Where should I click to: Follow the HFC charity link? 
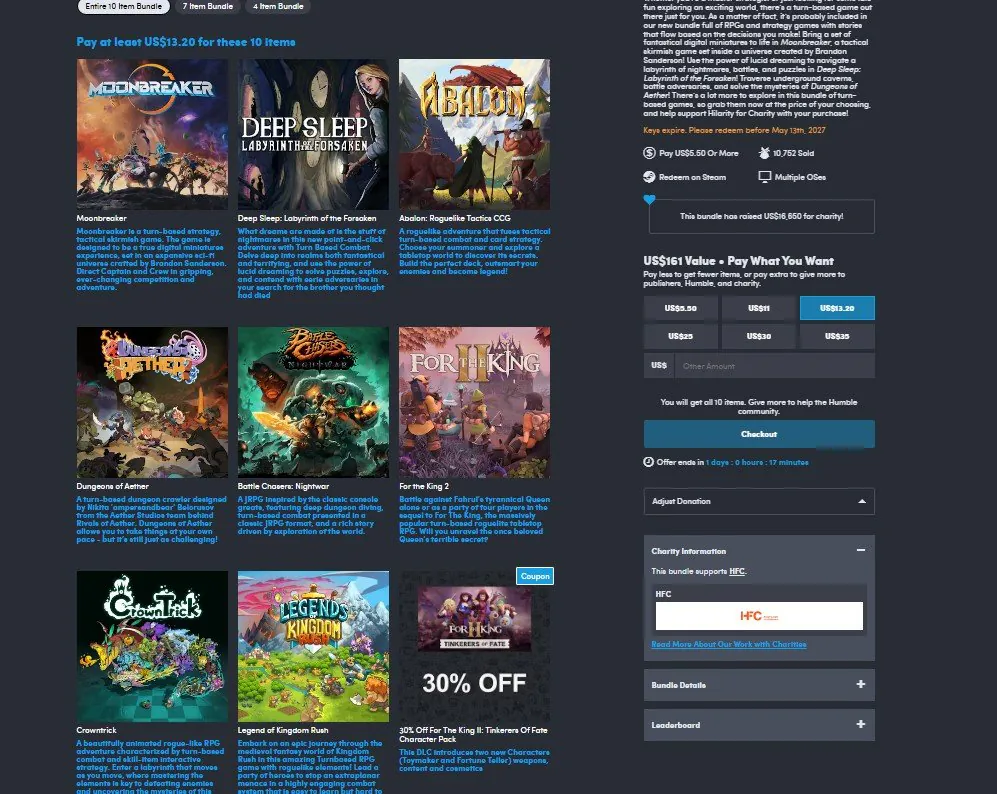pyautogui.click(x=737, y=571)
